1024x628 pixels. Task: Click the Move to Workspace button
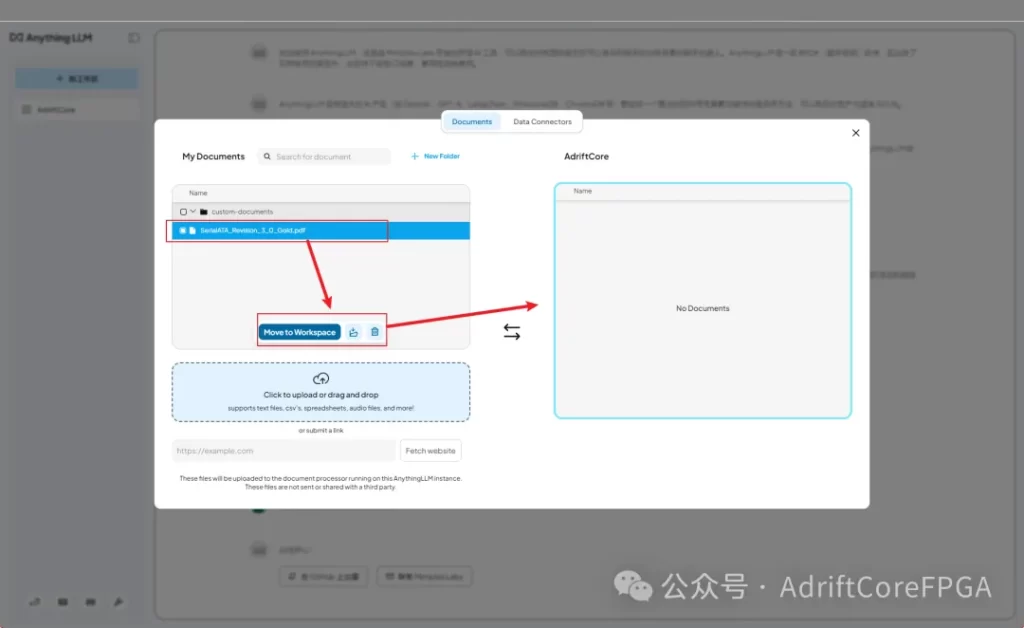click(x=300, y=332)
